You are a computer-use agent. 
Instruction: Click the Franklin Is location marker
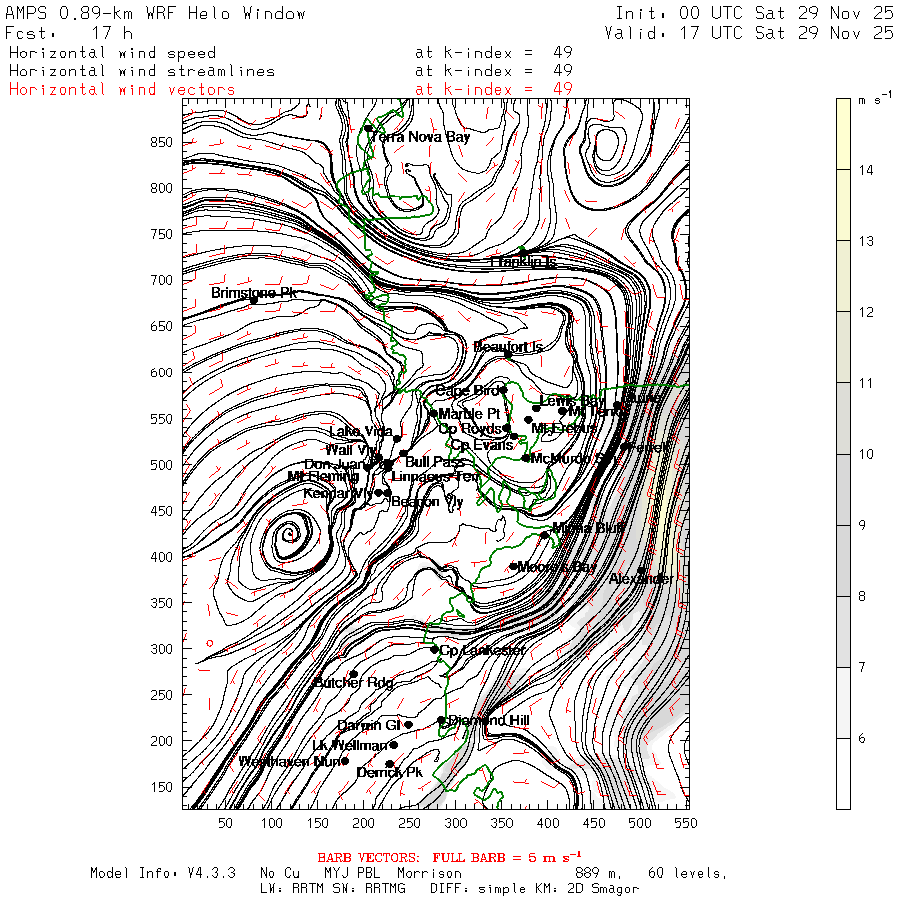[522, 251]
